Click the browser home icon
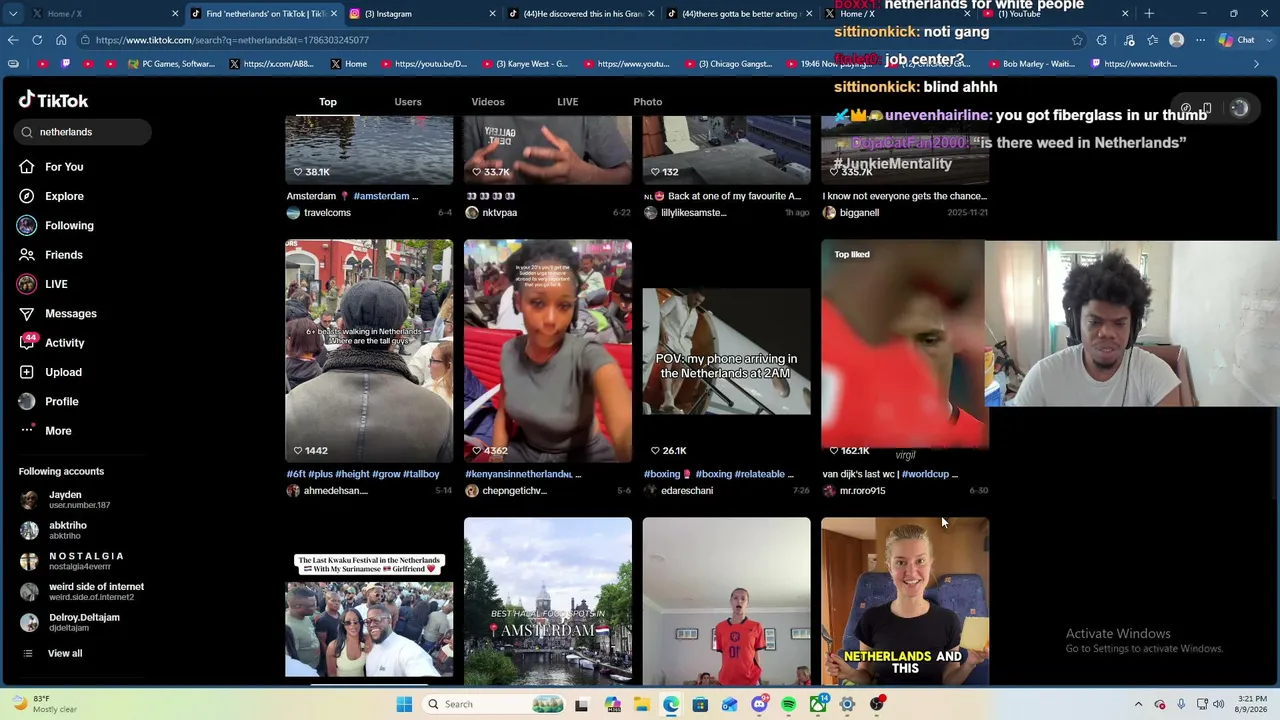The width and height of the screenshot is (1280, 720). coord(61,40)
